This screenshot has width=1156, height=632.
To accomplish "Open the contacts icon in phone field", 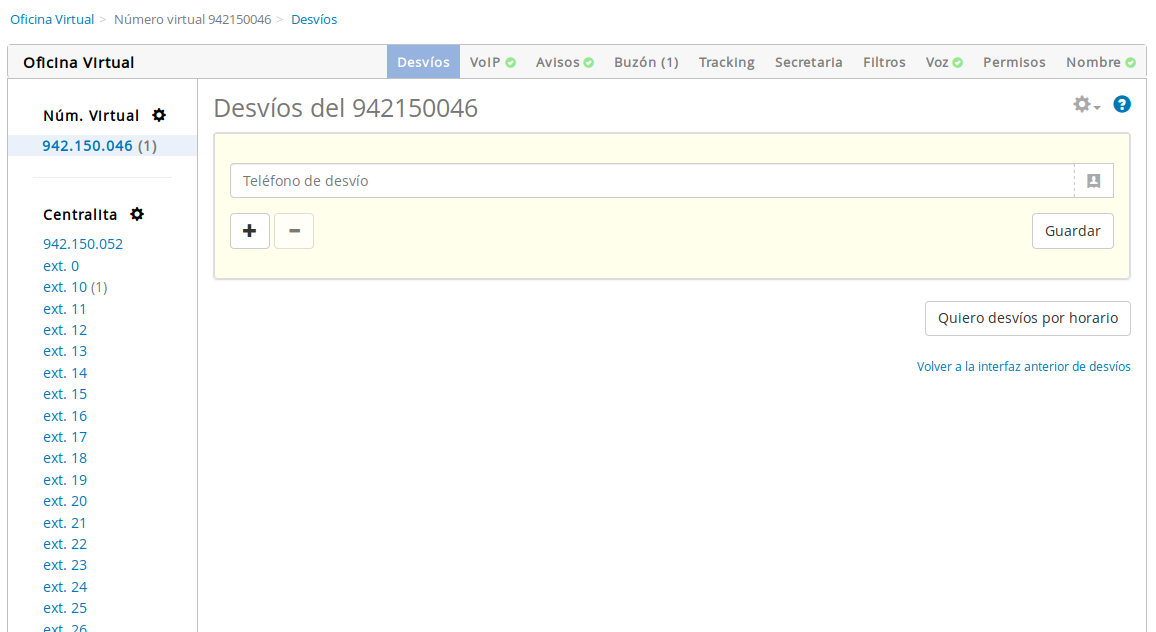I will 1093,181.
